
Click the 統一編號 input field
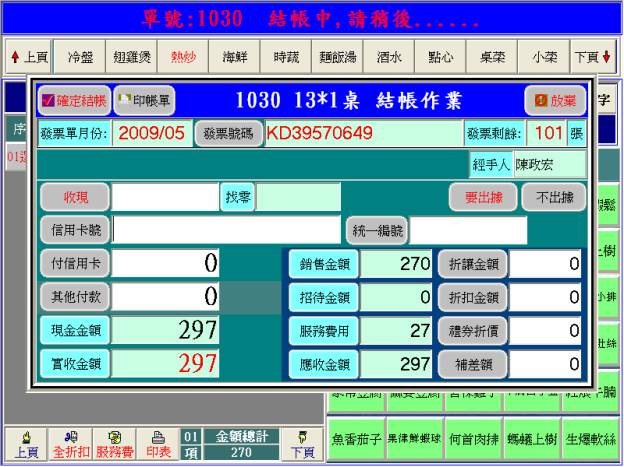[468, 230]
